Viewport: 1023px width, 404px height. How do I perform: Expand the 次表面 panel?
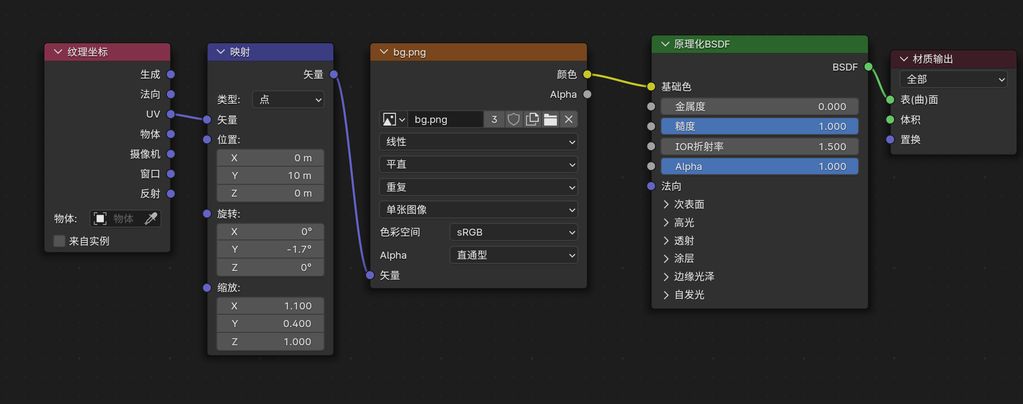coord(666,204)
